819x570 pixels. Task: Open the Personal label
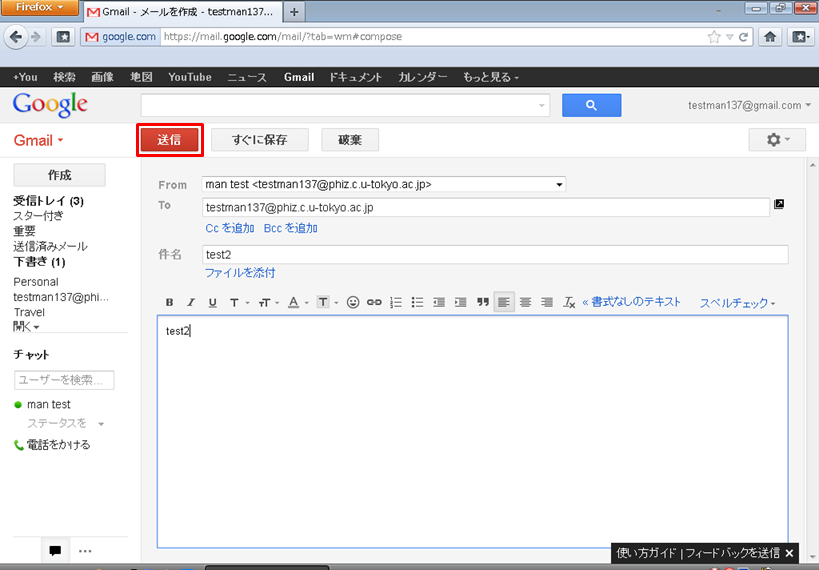pyautogui.click(x=36, y=282)
